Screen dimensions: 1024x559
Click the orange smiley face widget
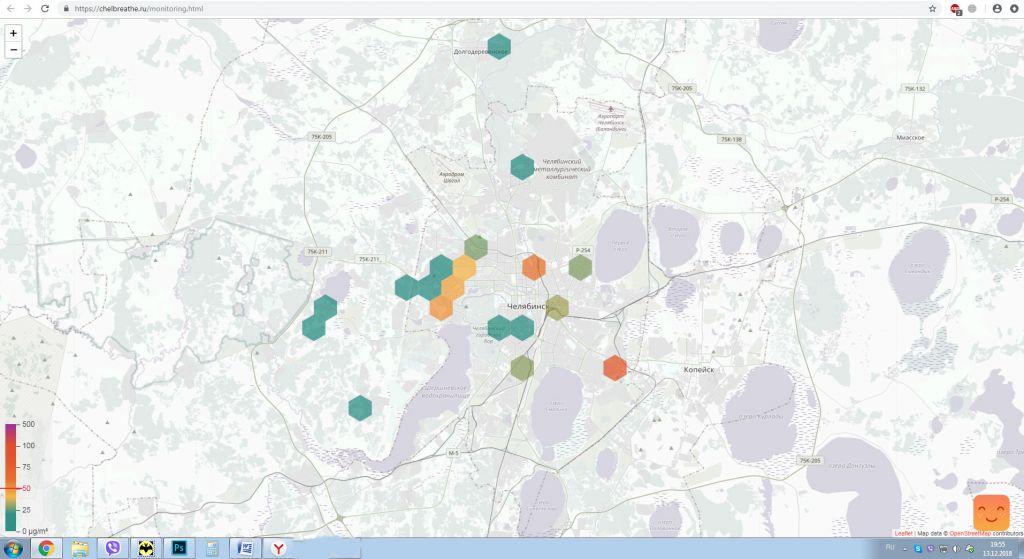[991, 512]
